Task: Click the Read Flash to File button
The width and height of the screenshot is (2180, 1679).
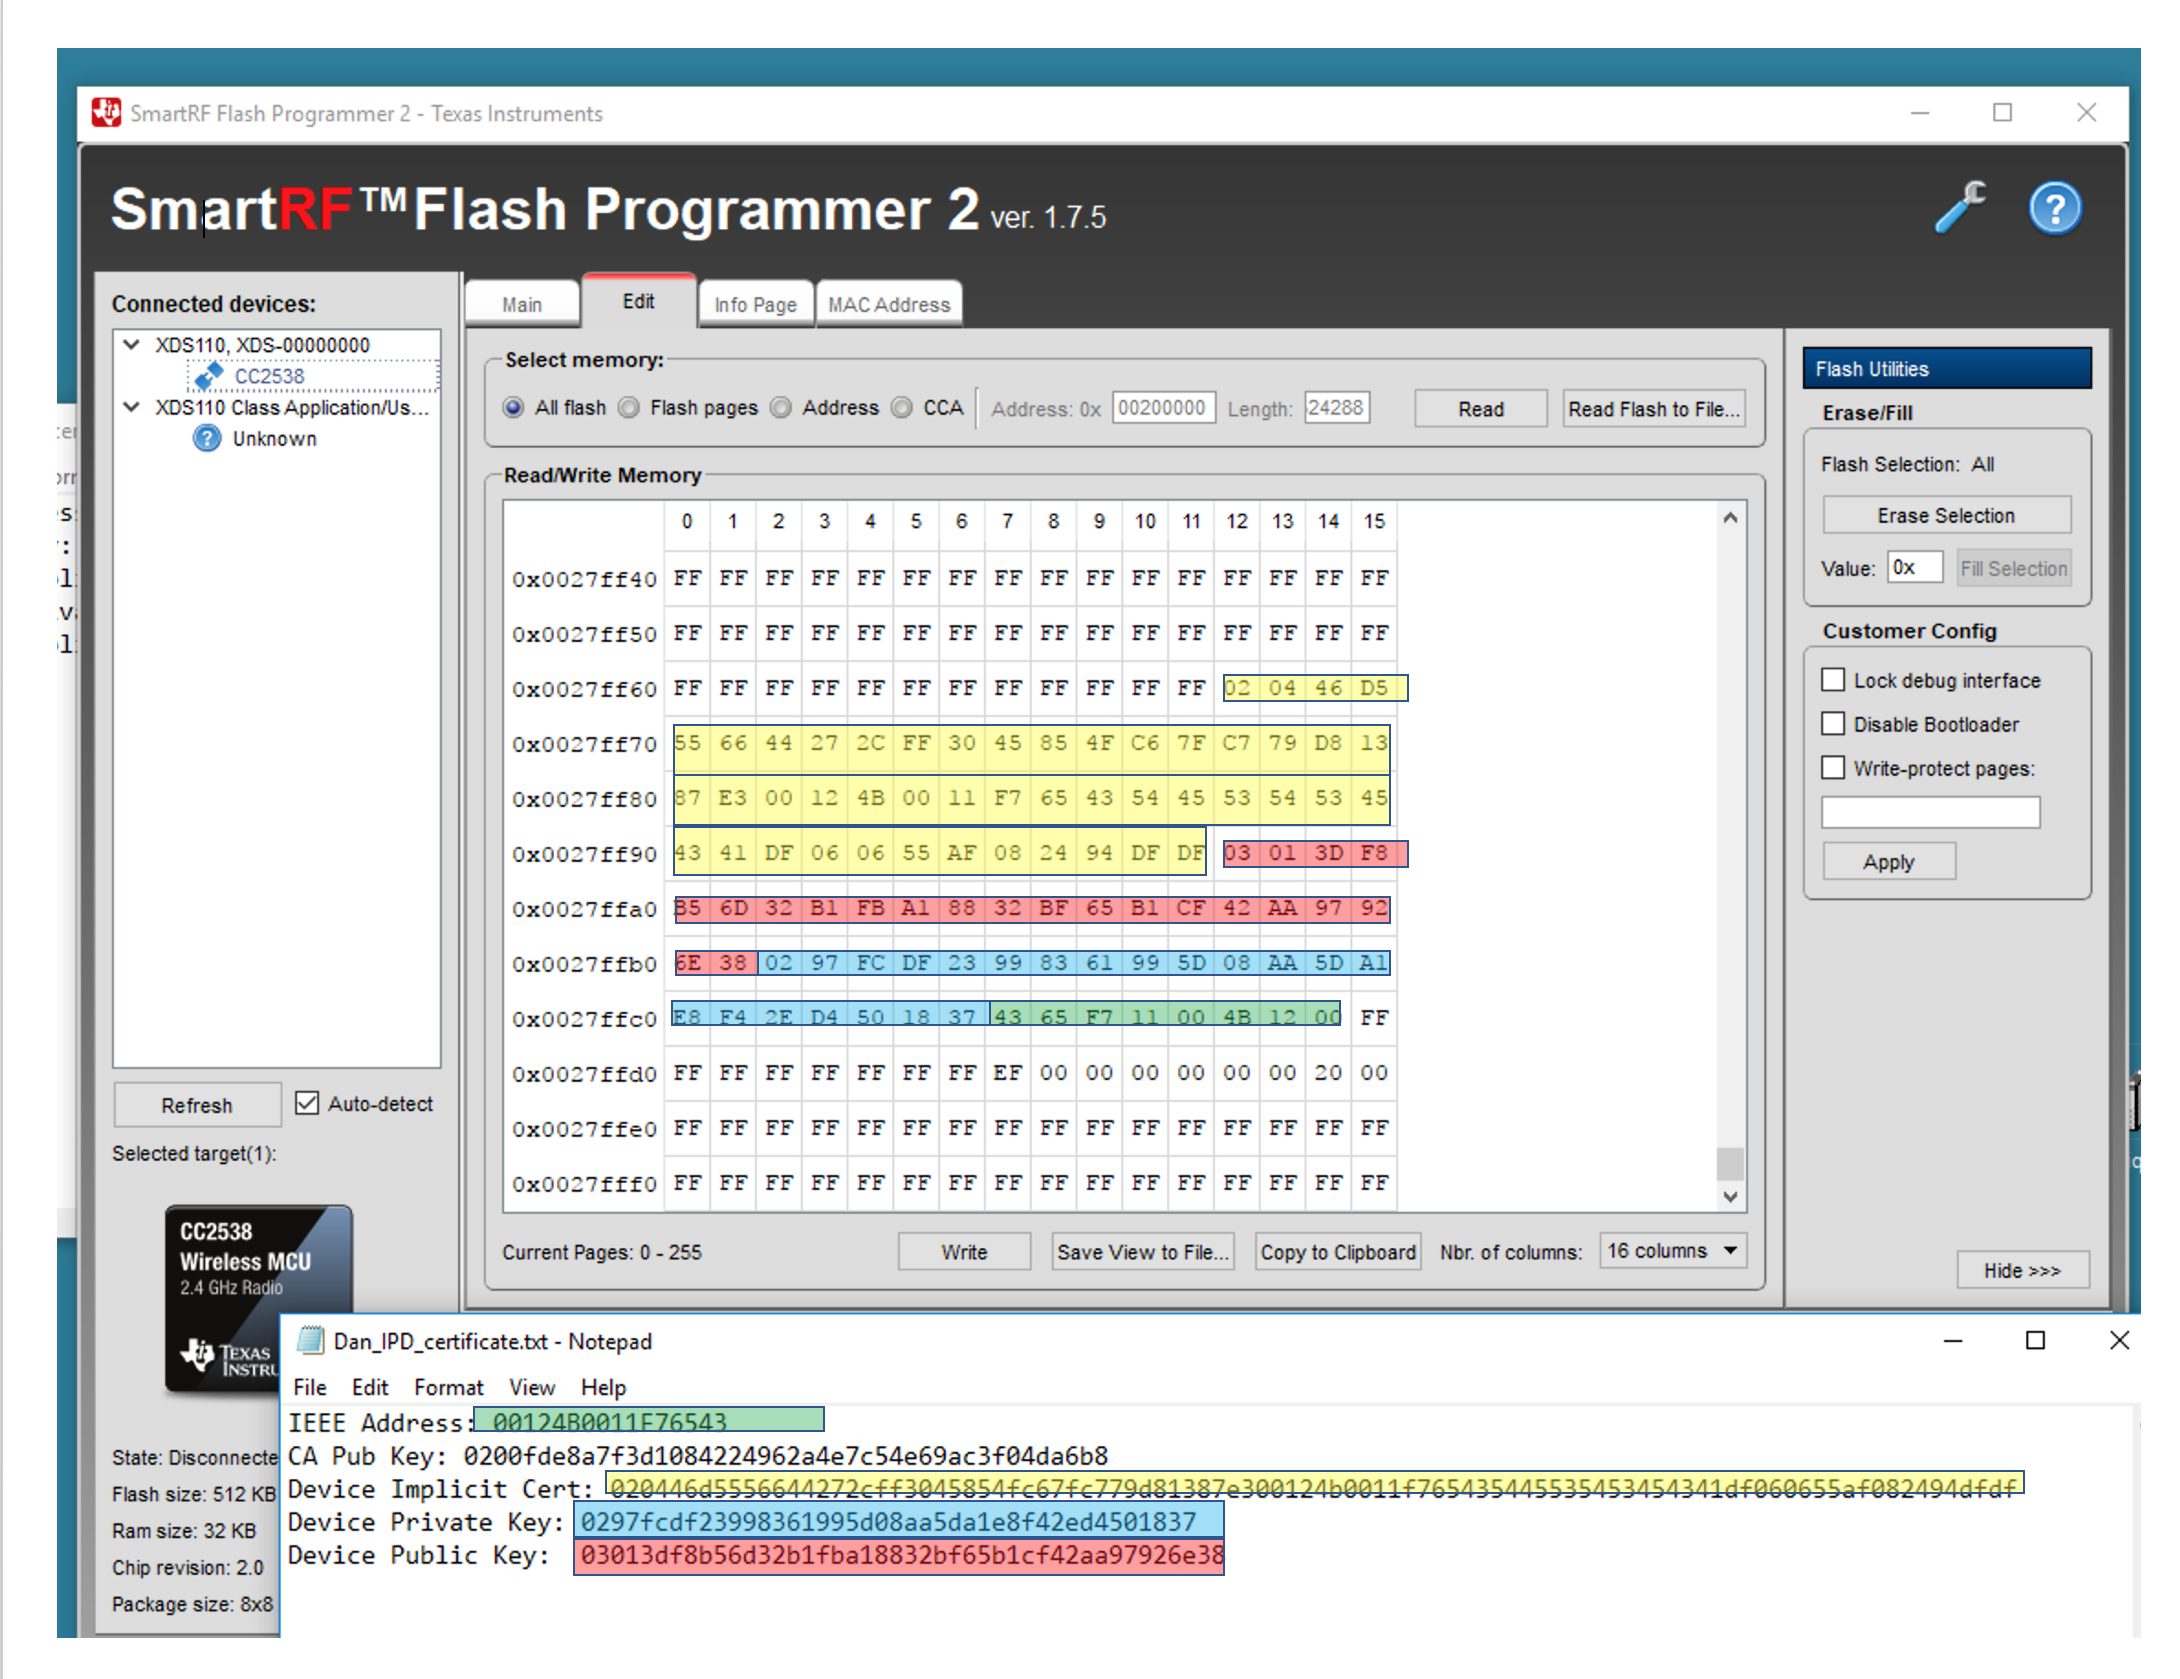Action: [x=1653, y=409]
